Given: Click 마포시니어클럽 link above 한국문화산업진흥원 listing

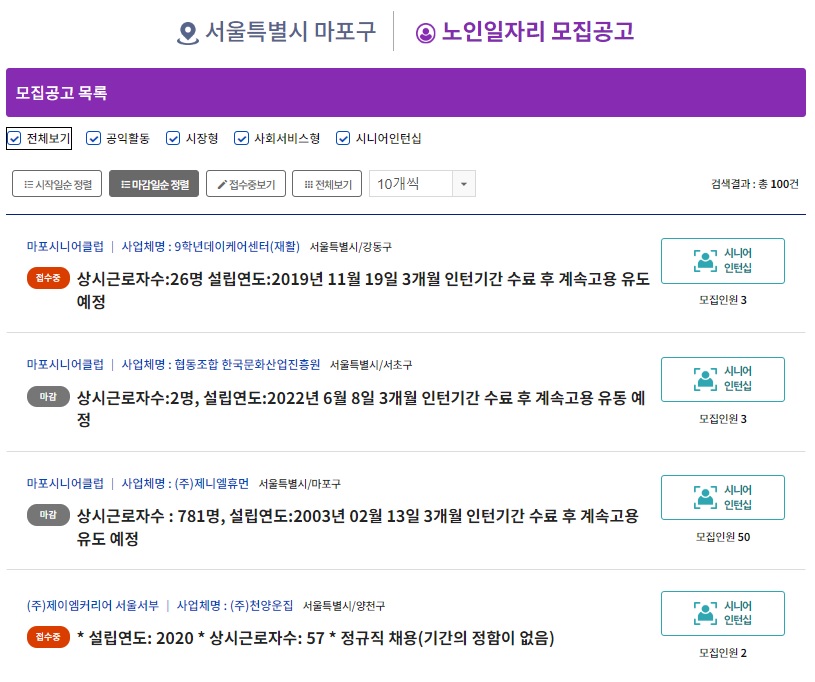Looking at the screenshot, I should 65,364.
